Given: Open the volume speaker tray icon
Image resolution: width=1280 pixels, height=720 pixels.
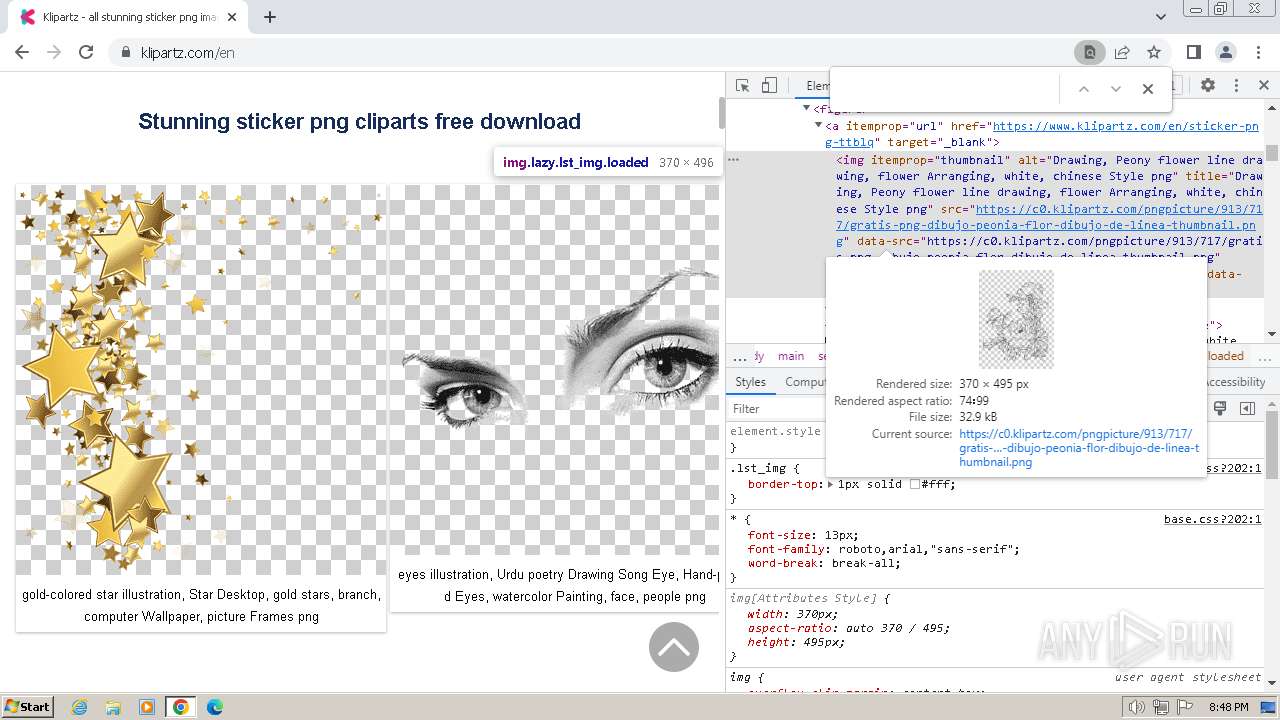Looking at the screenshot, I should coord(1136,707).
